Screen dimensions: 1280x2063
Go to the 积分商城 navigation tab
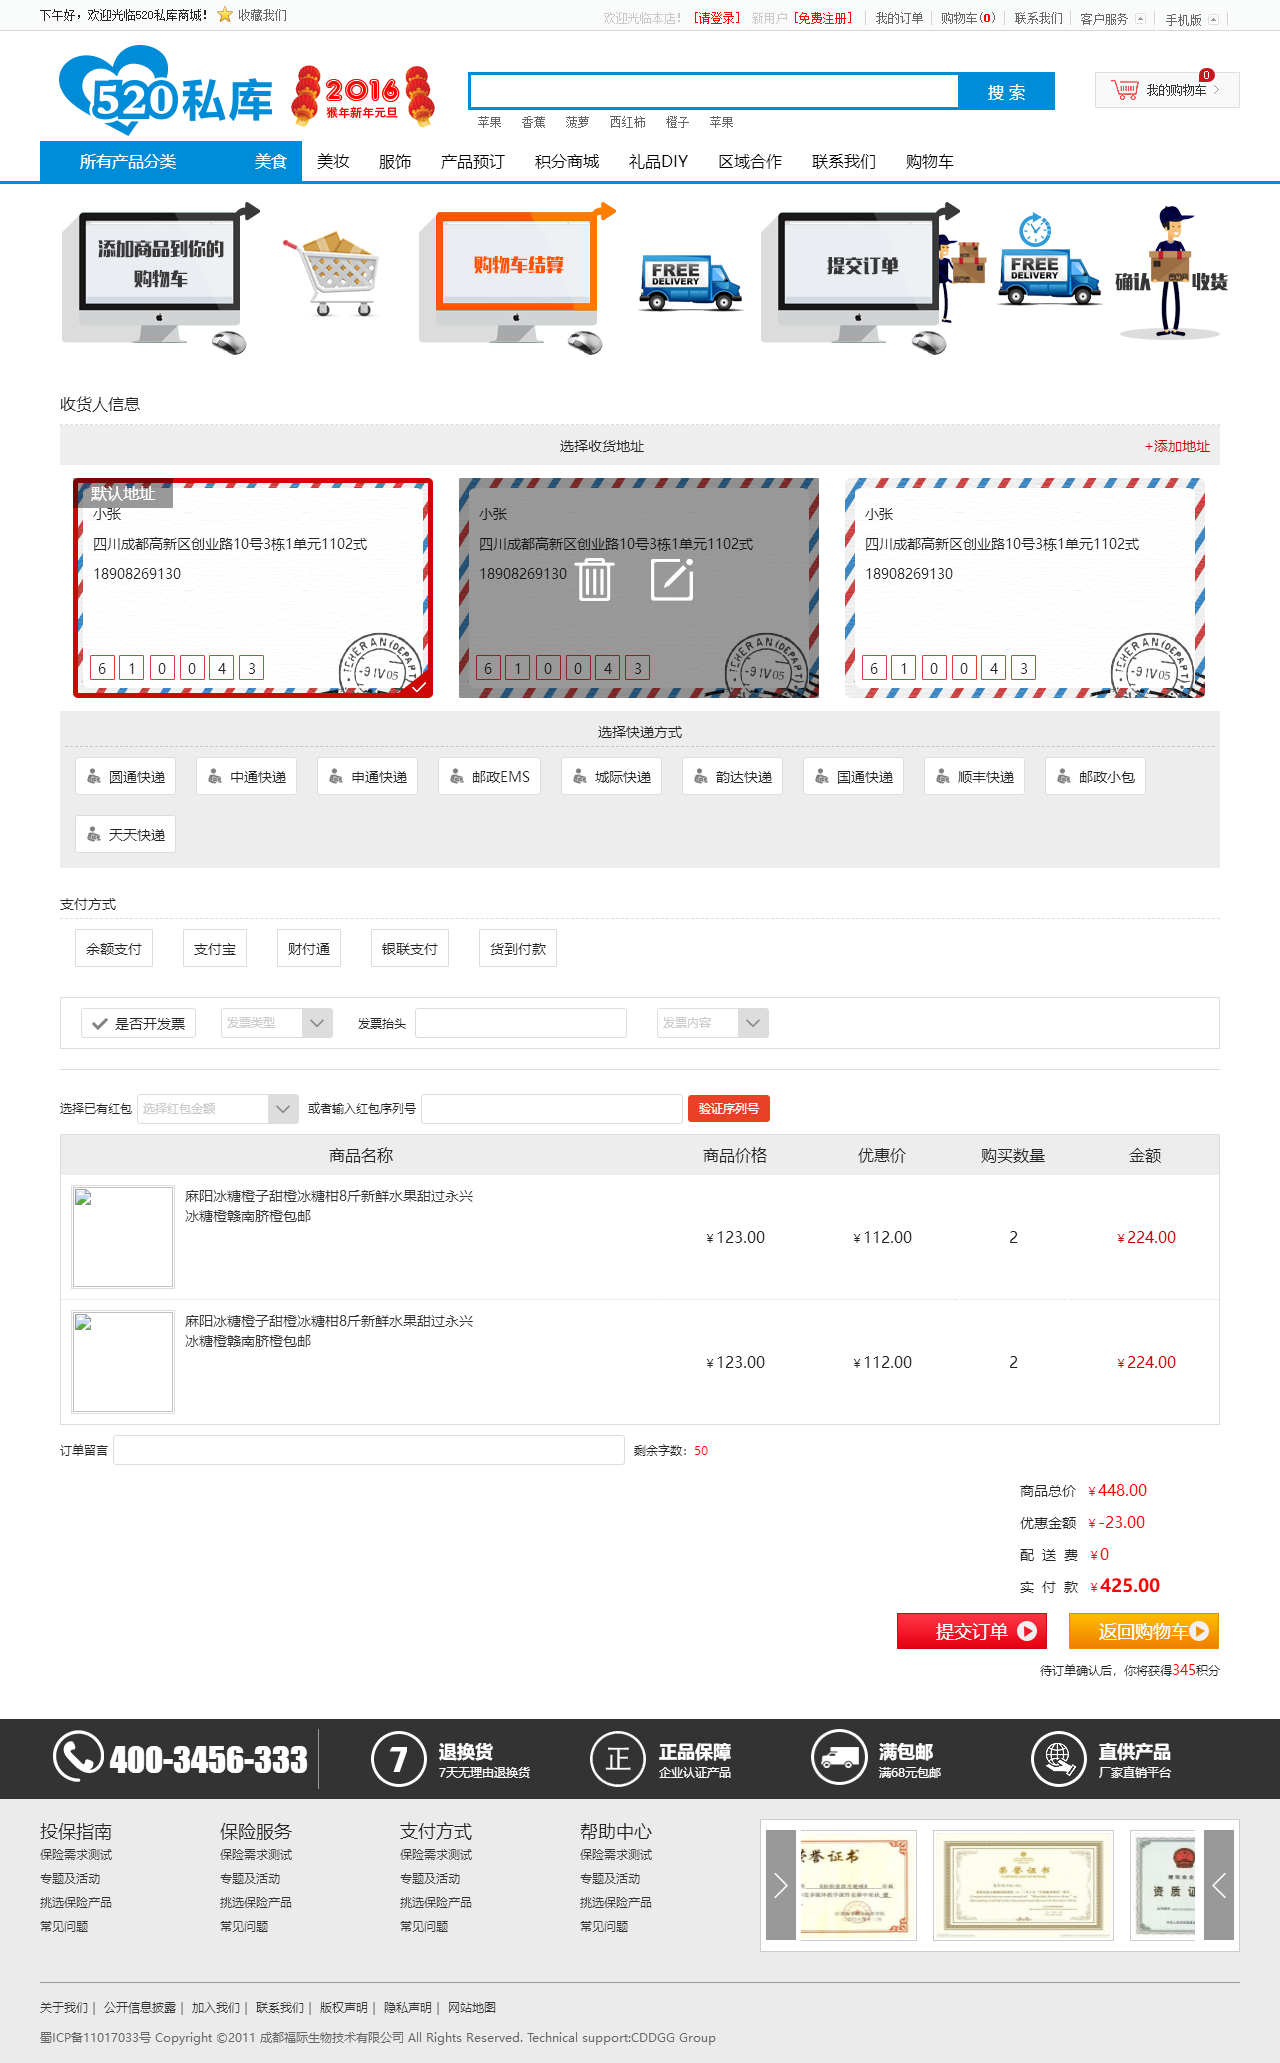pos(566,162)
